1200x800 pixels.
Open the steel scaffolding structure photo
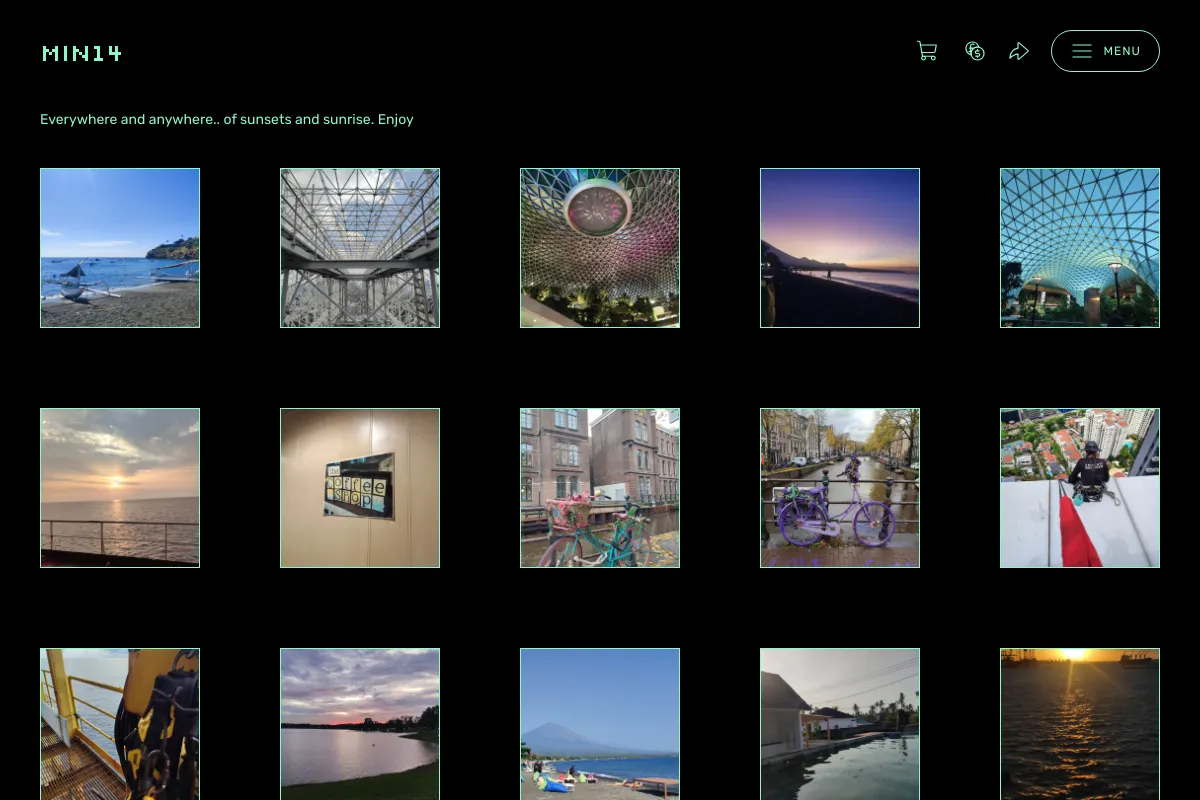(360, 248)
